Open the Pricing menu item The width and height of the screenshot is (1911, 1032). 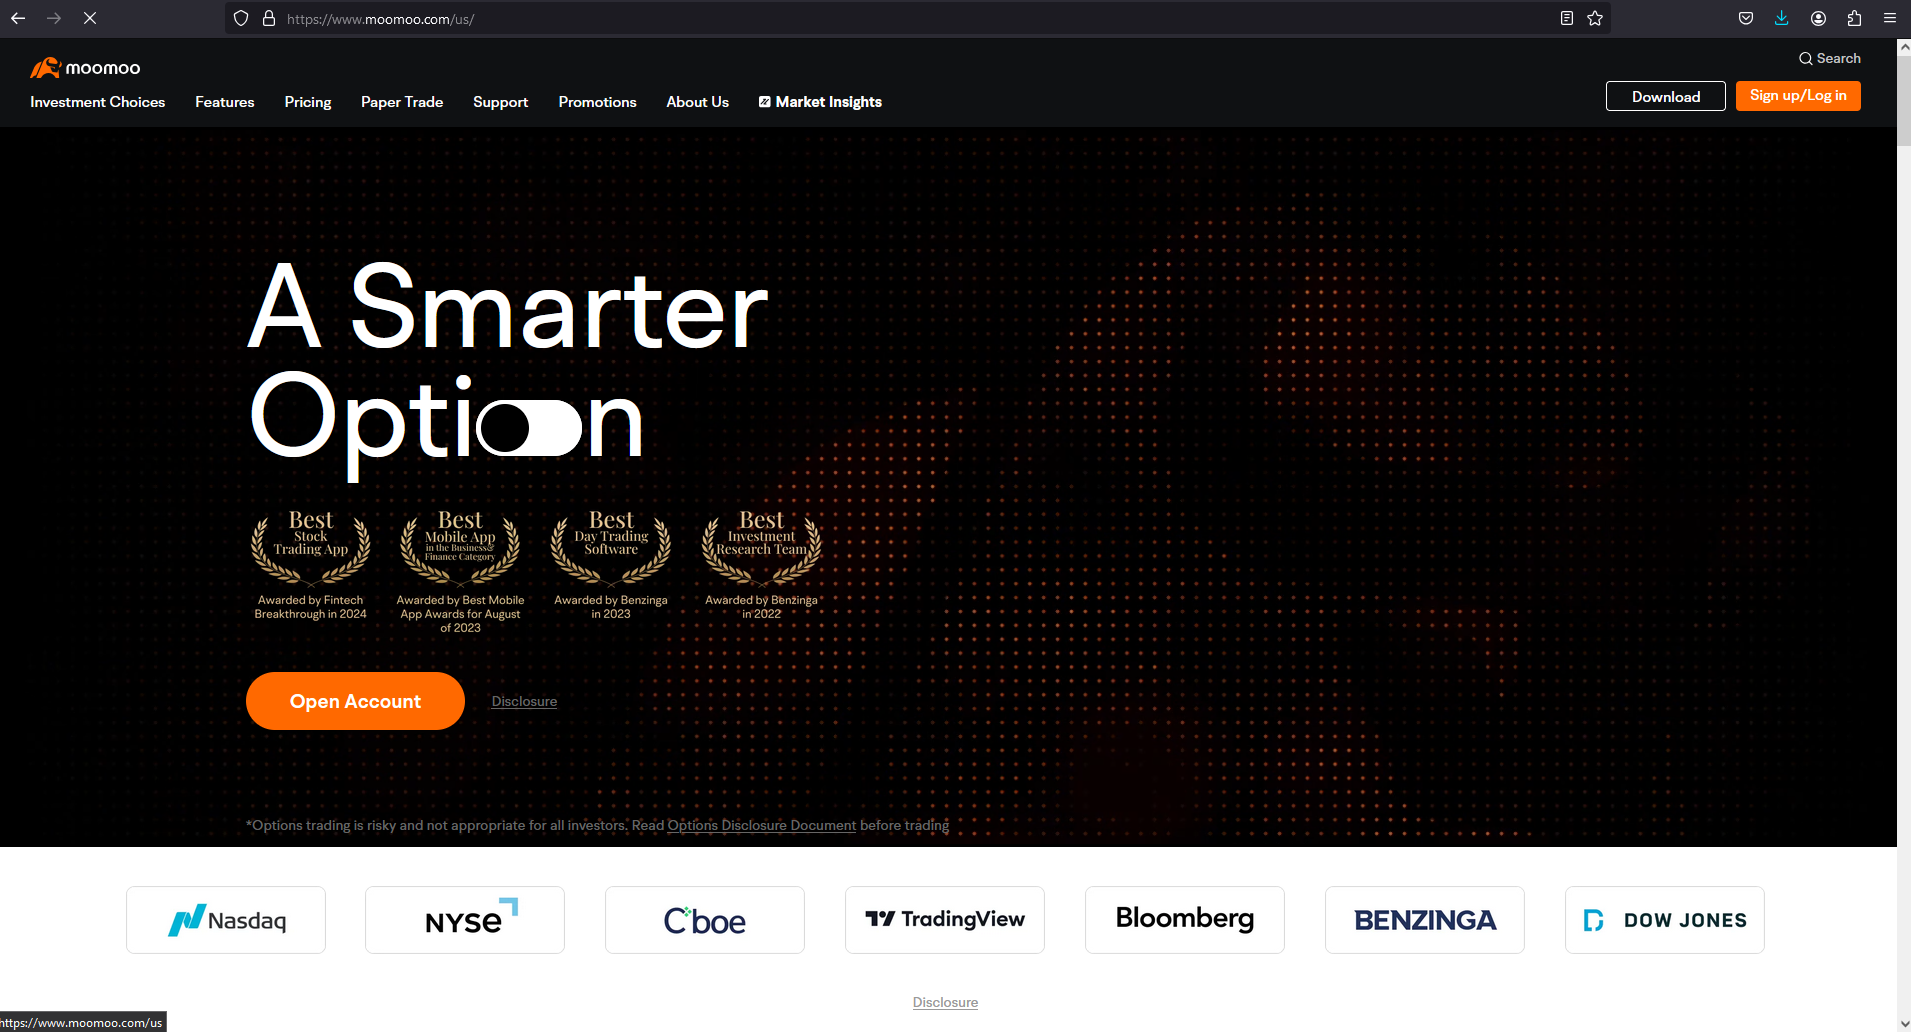[308, 102]
